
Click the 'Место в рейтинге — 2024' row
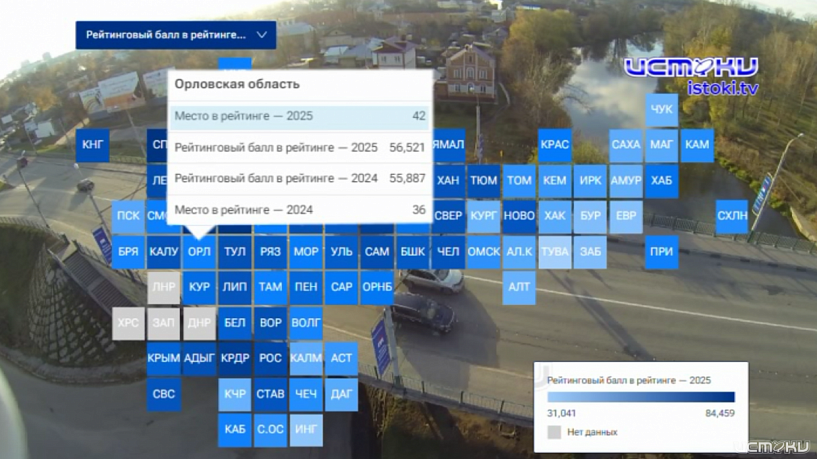[299, 210]
